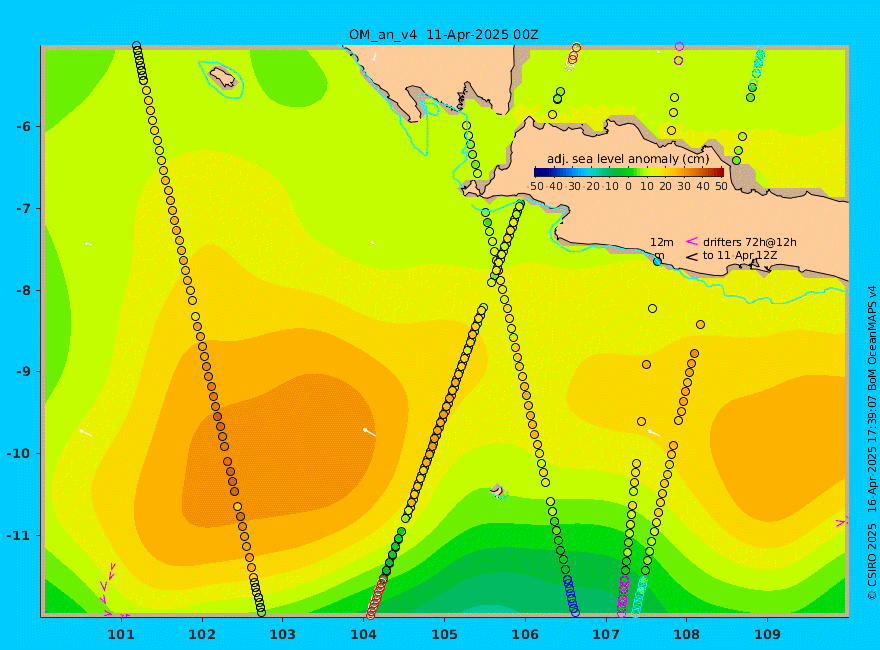Click the longitude axis label '107'

[x=606, y=634]
